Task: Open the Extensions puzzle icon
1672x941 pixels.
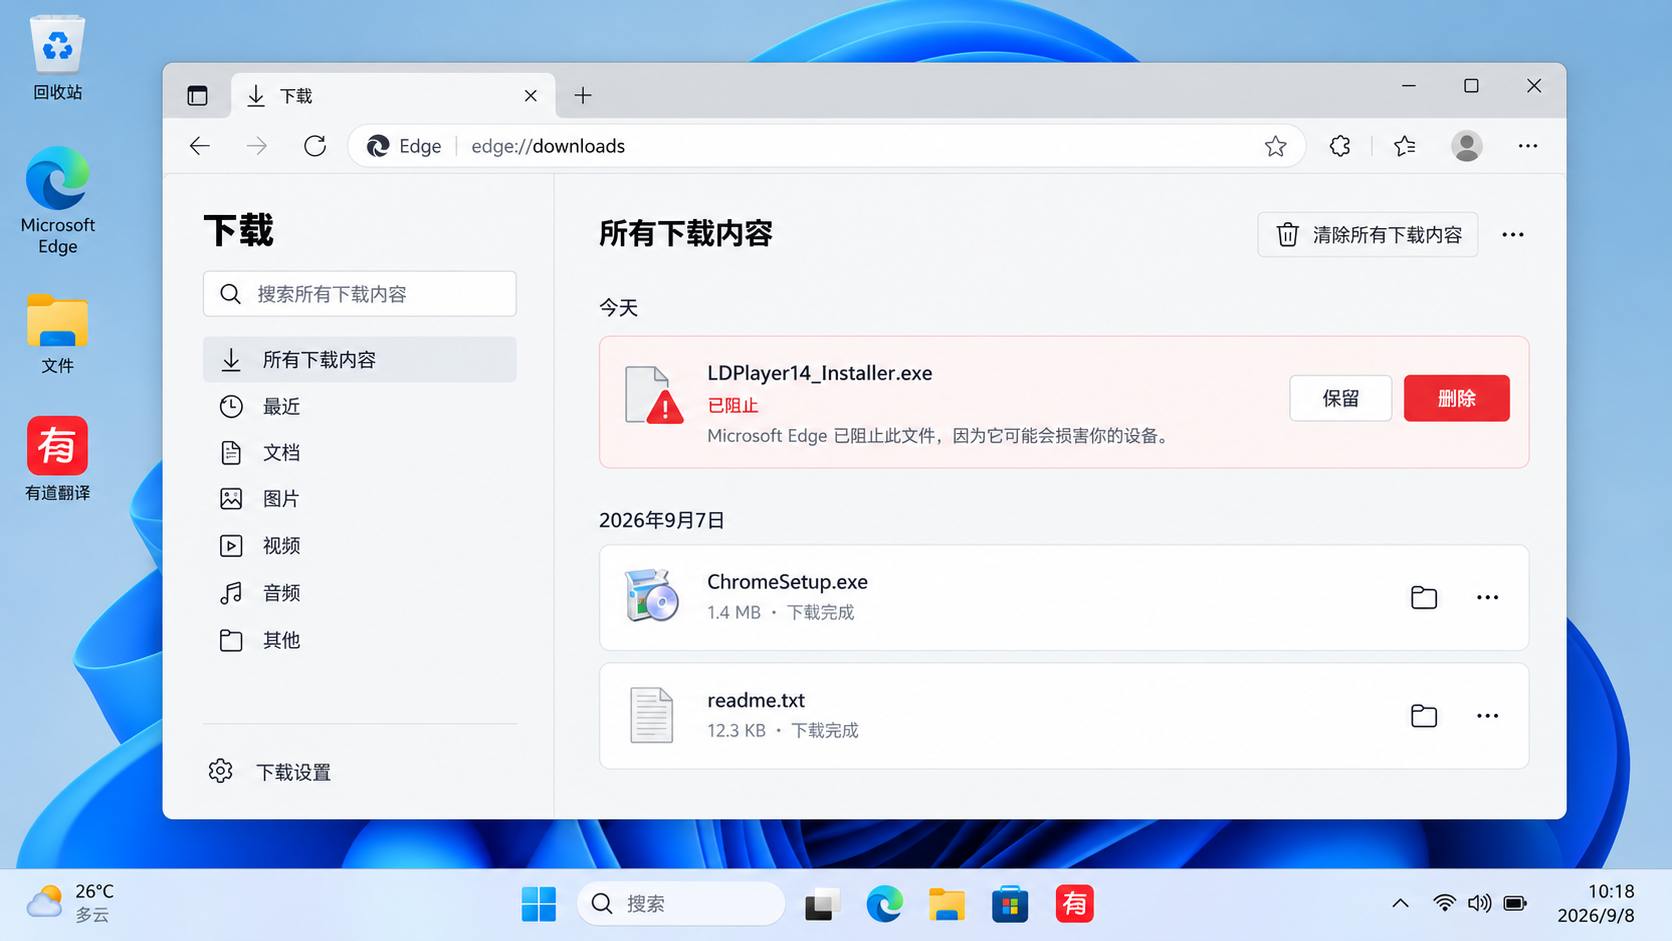Action: (1340, 146)
